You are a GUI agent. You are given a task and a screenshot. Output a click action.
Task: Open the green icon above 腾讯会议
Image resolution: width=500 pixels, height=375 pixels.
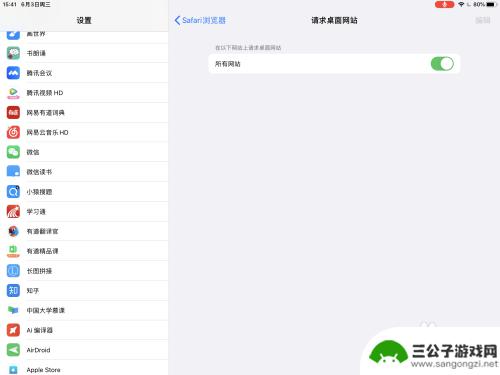click(13, 53)
